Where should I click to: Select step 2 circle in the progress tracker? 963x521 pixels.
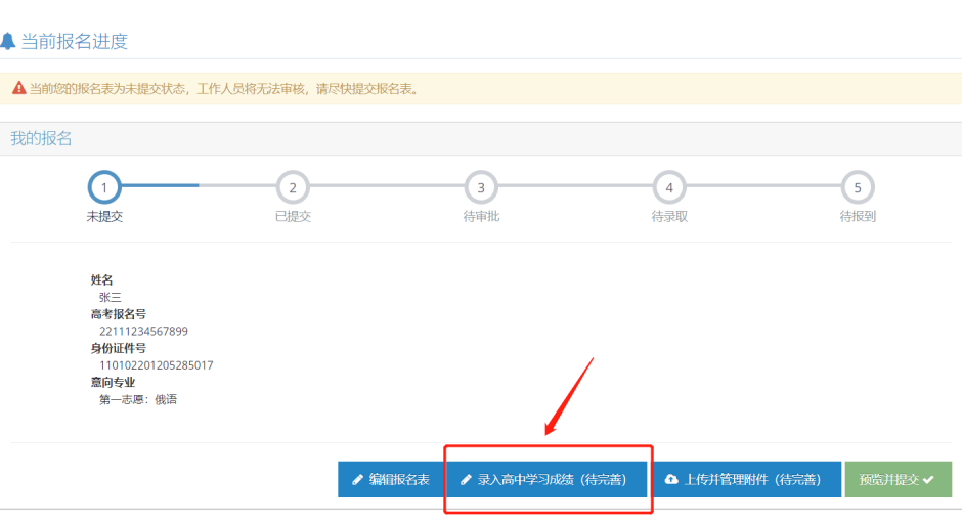click(293, 187)
